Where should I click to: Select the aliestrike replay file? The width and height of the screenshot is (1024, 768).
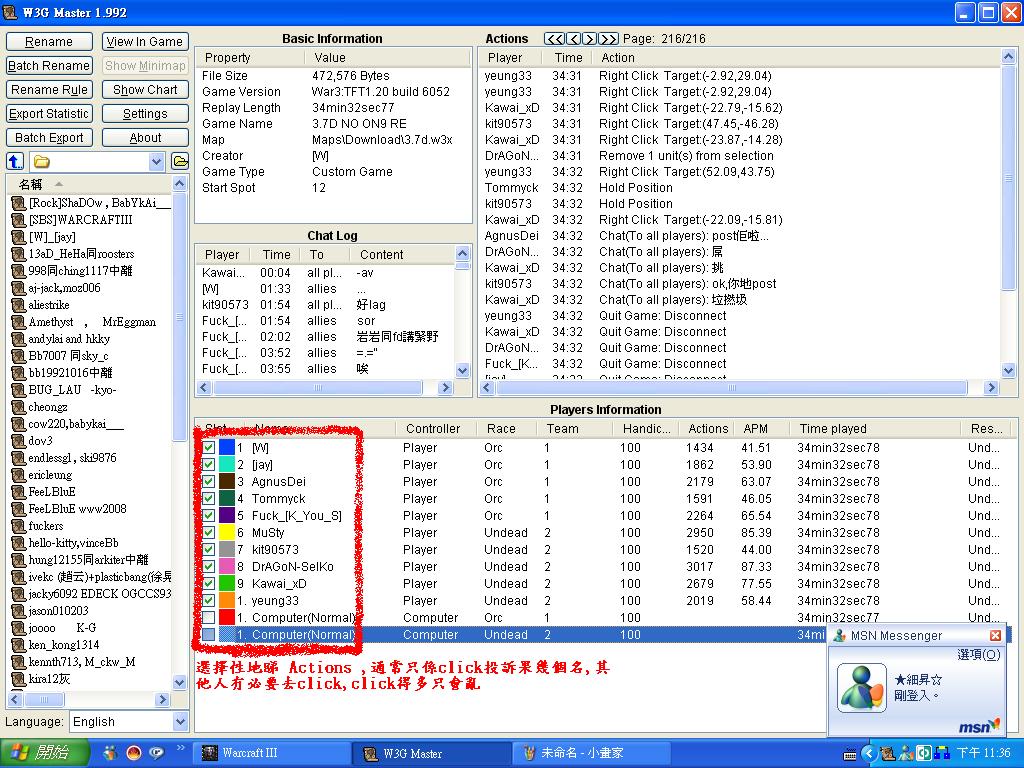point(48,305)
